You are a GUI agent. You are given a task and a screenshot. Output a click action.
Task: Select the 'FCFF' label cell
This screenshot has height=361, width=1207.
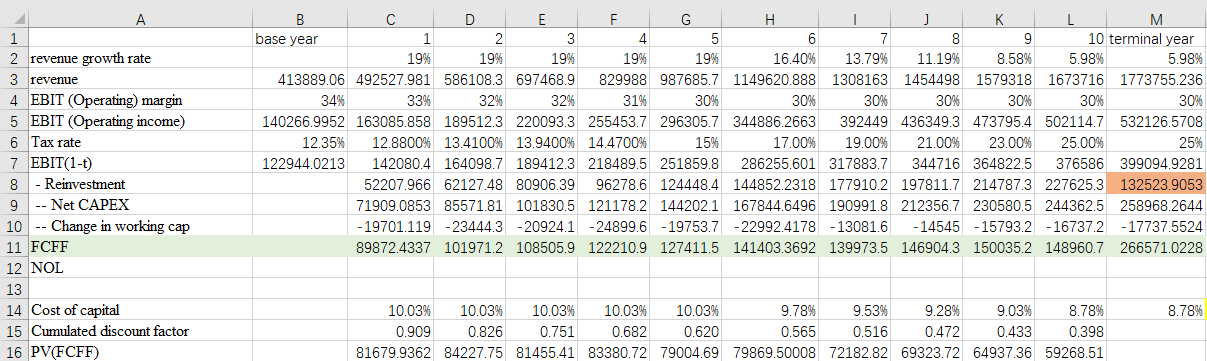(x=139, y=248)
